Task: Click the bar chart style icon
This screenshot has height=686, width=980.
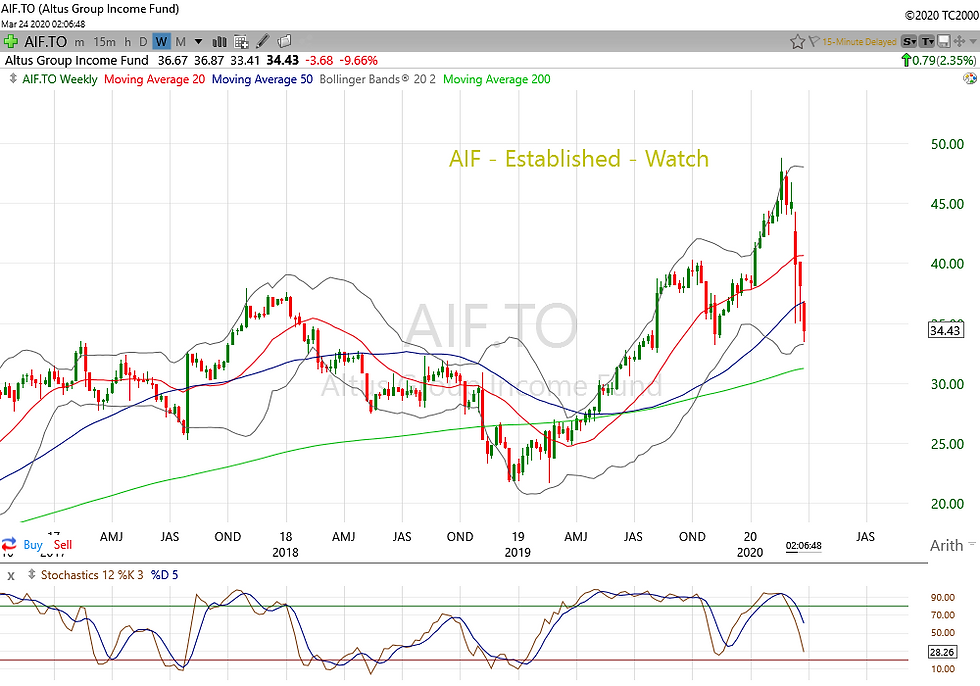Action: [x=219, y=42]
